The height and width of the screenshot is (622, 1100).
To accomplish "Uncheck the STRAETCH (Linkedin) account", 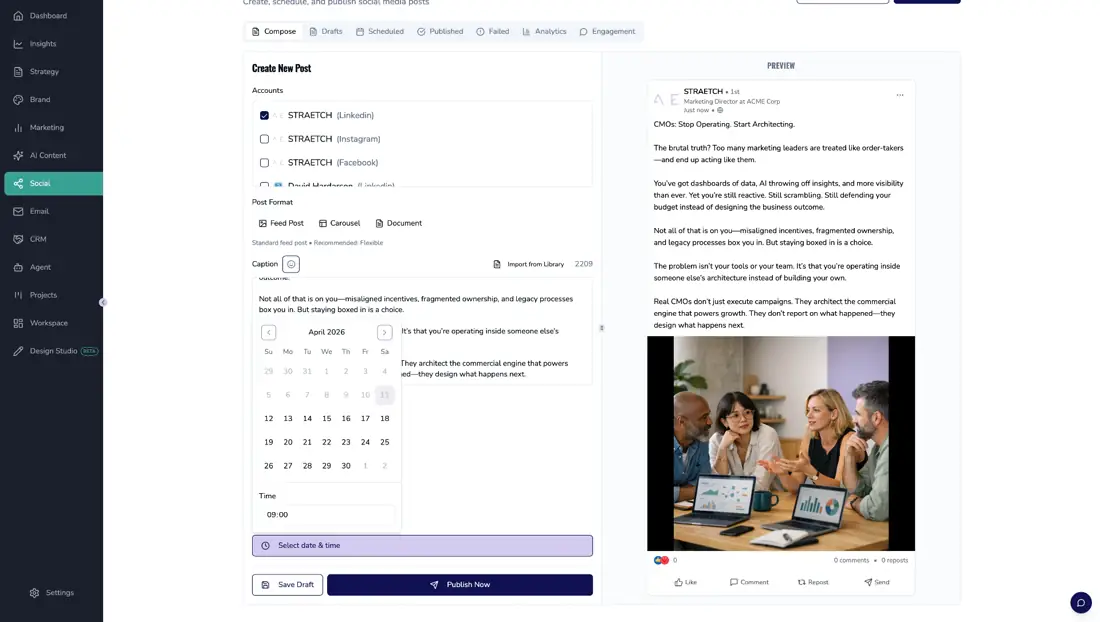I will click(x=264, y=115).
